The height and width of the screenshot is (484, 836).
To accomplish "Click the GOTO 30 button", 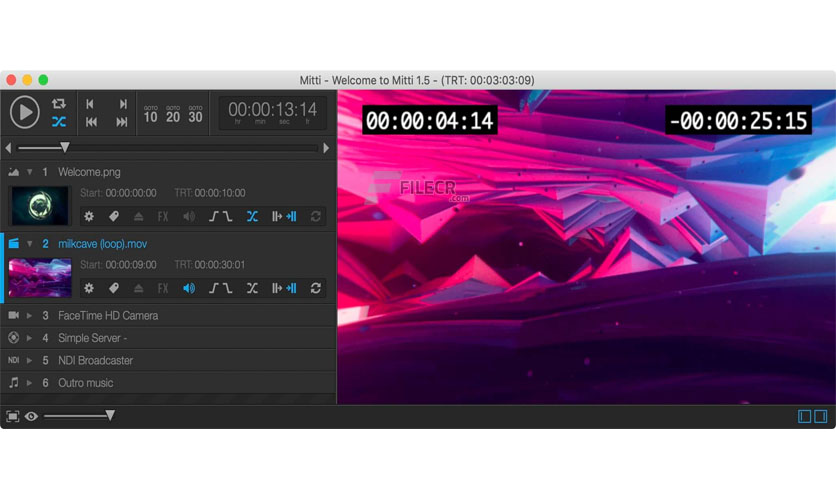I will (x=195, y=114).
